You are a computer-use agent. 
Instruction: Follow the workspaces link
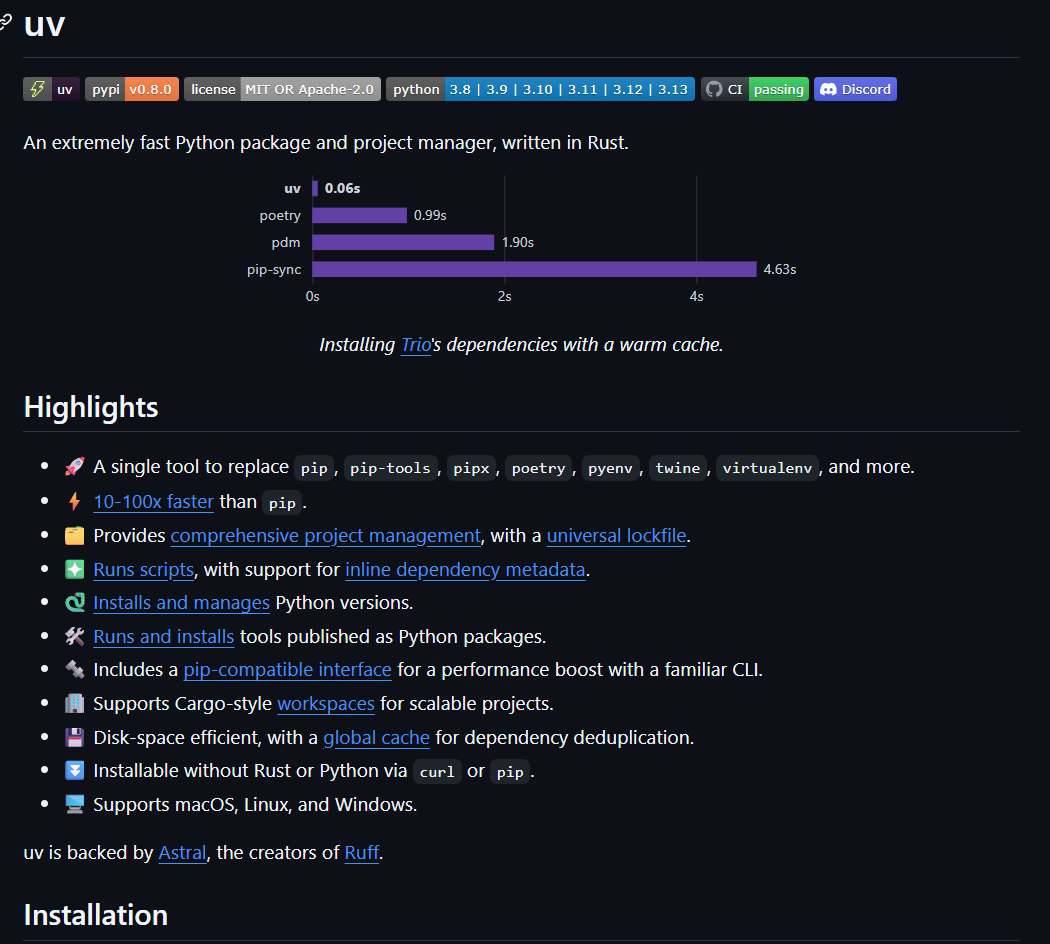pos(326,704)
